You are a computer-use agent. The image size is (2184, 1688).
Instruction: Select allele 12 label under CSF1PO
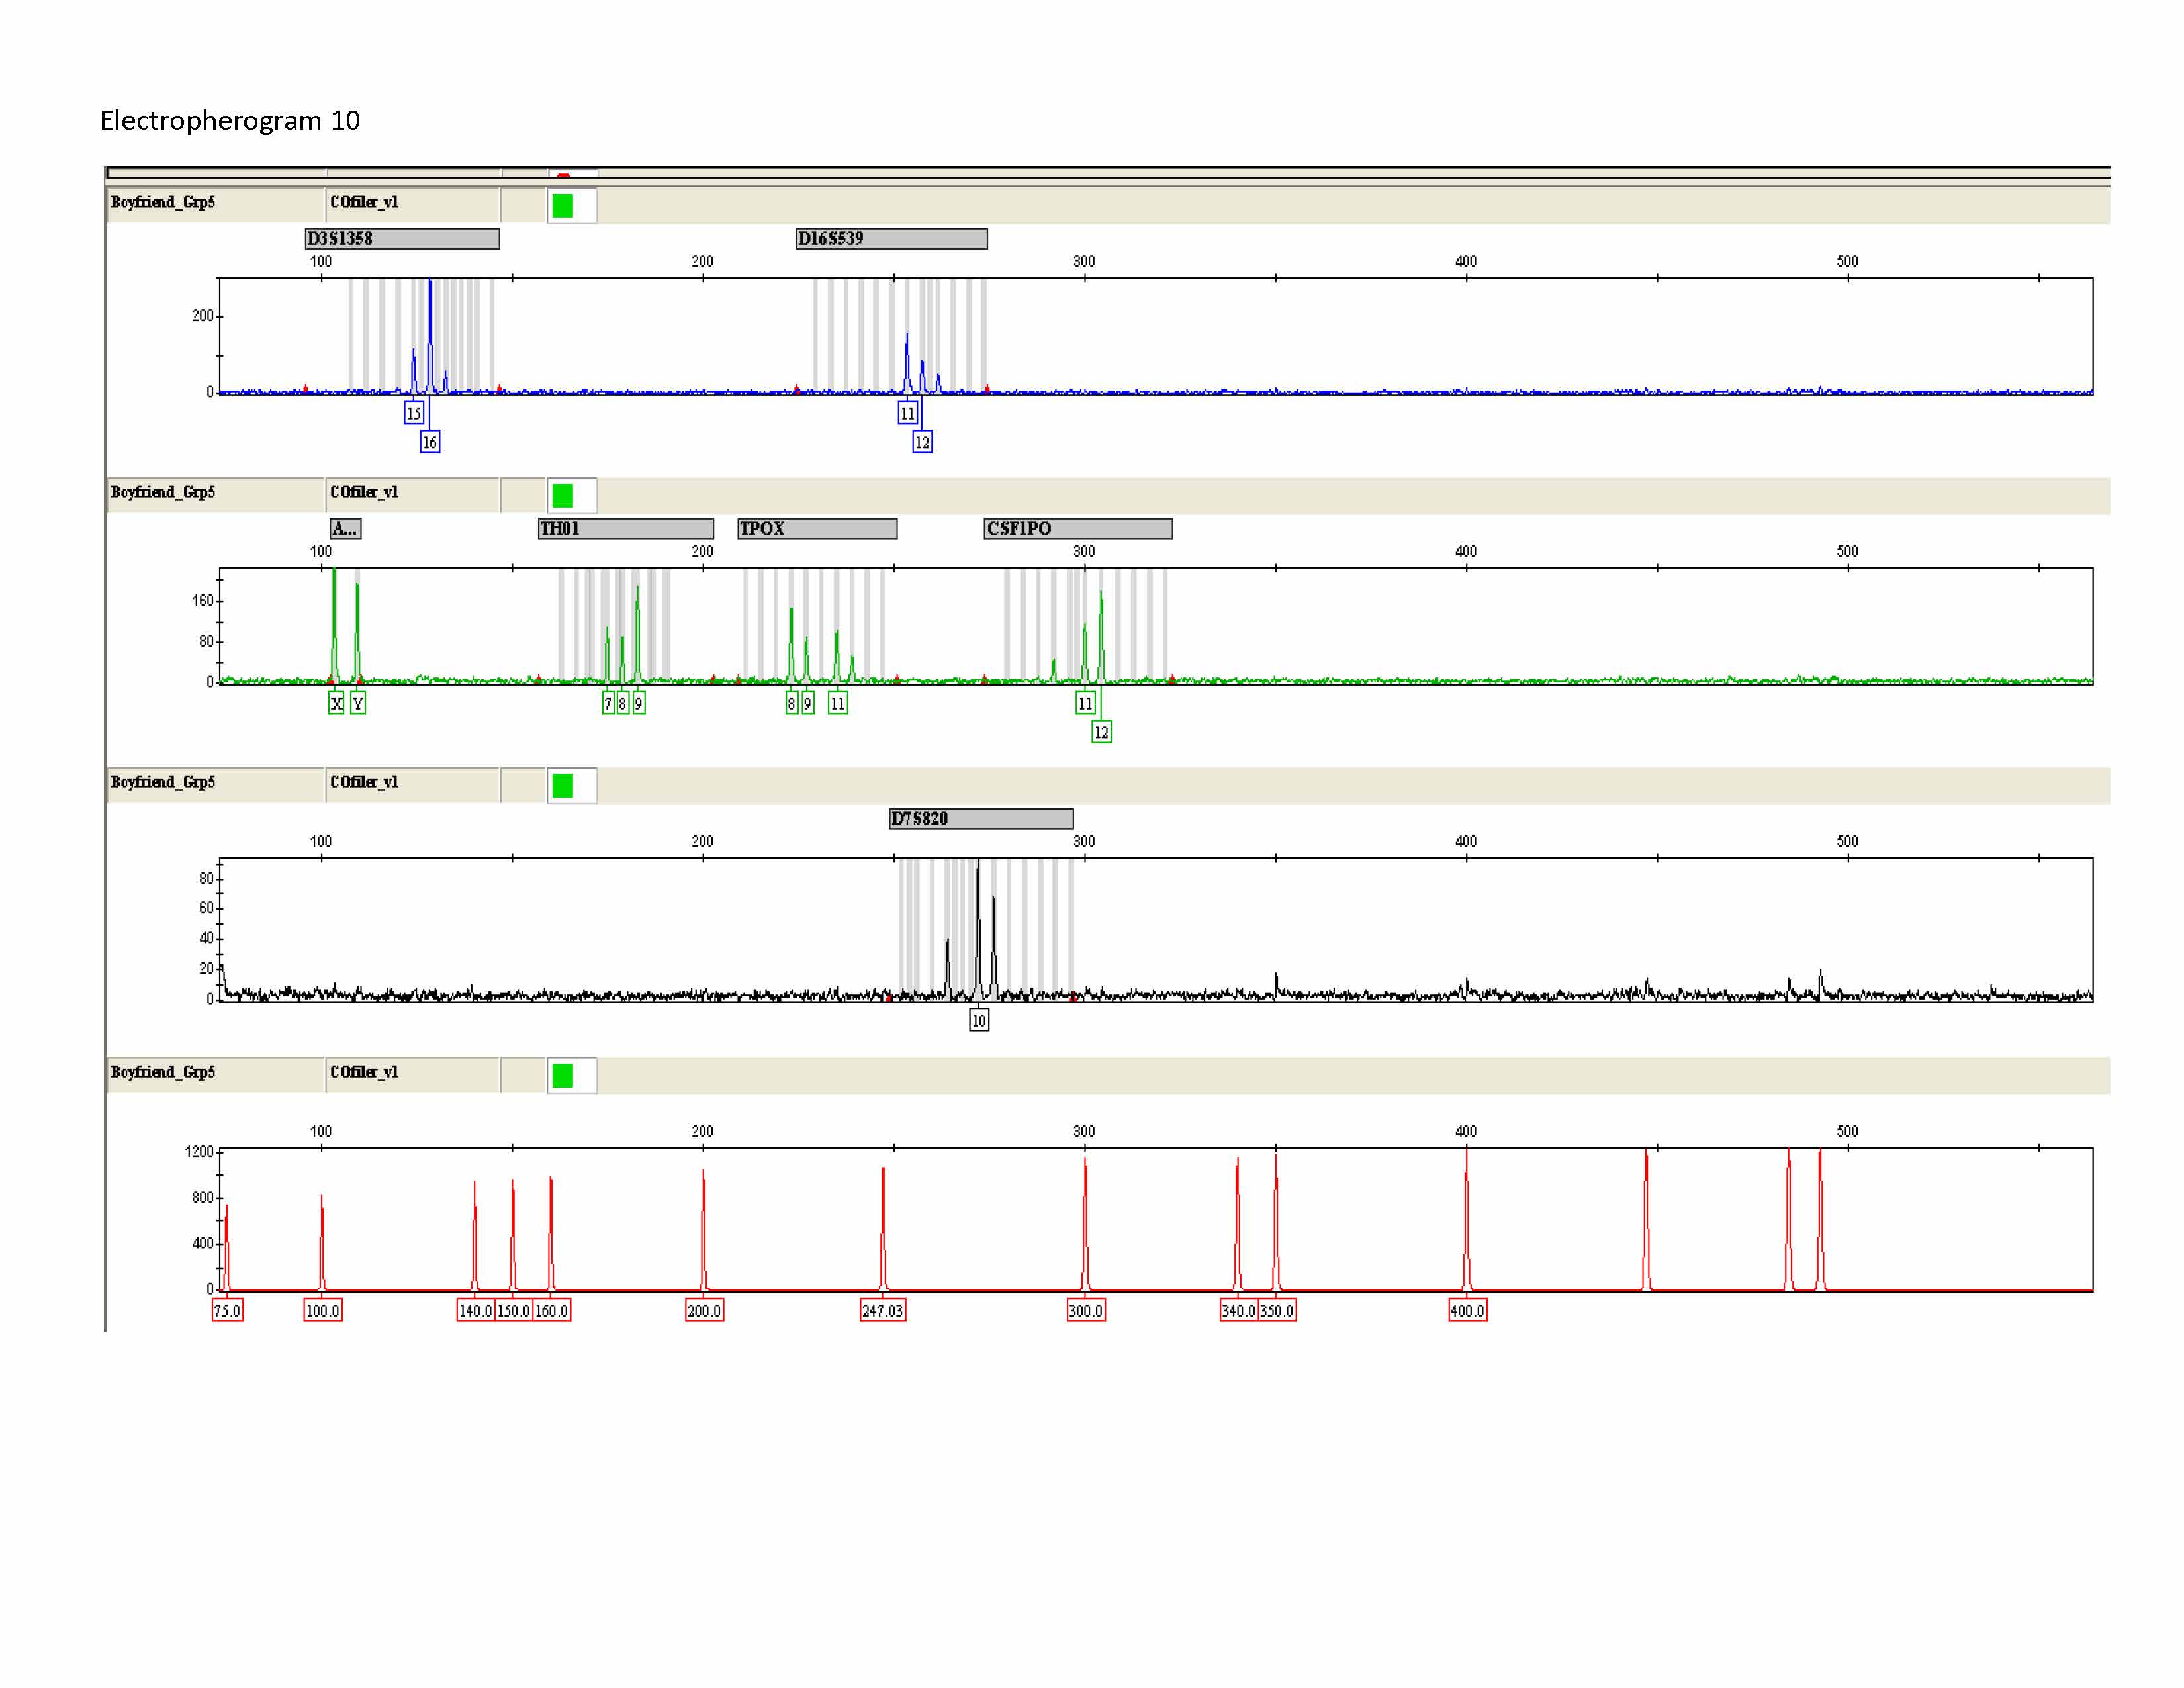point(1101,732)
